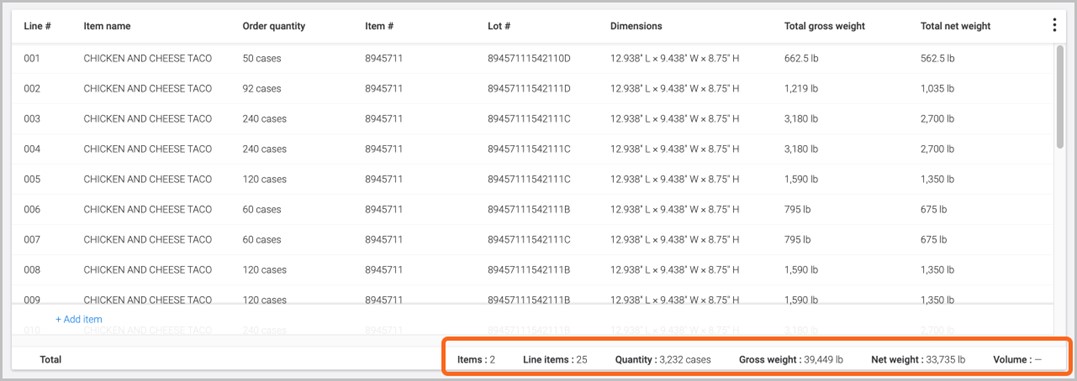1077x381 pixels.
Task: Select line number 004 cell
Action: pyautogui.click(x=32, y=149)
